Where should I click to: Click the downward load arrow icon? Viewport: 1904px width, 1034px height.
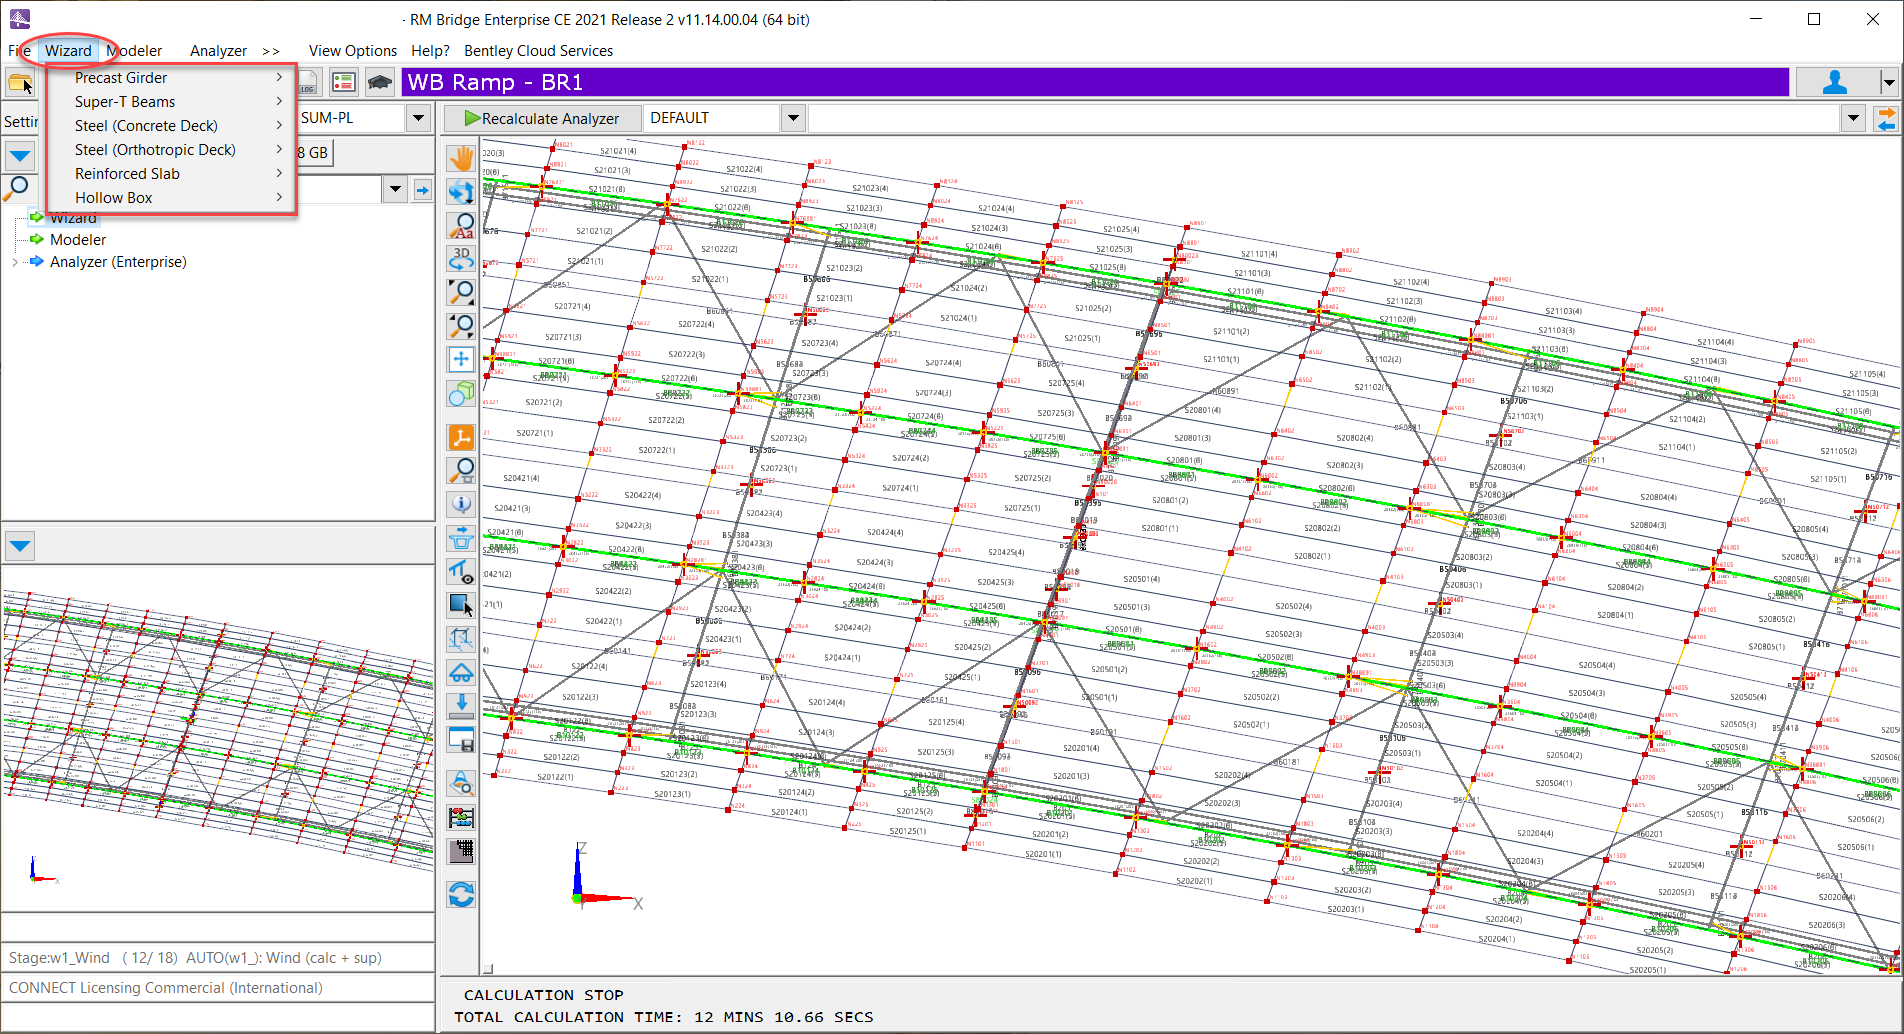[461, 706]
